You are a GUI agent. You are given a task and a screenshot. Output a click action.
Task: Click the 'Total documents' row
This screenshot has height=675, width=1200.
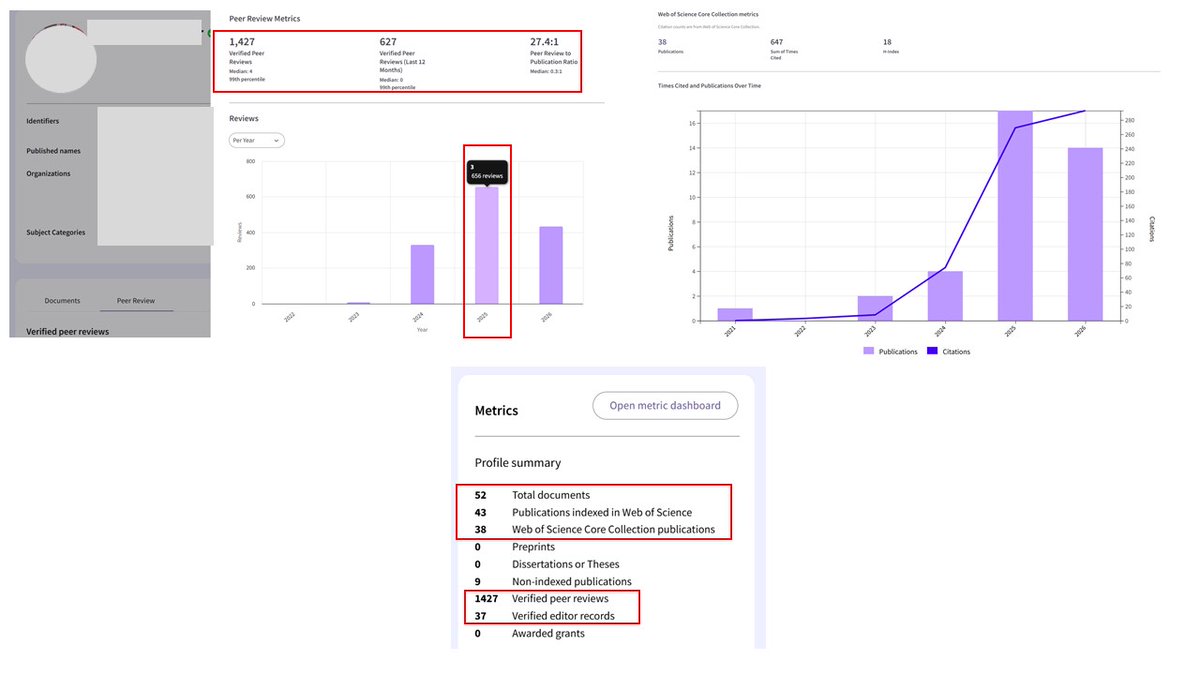click(532, 495)
